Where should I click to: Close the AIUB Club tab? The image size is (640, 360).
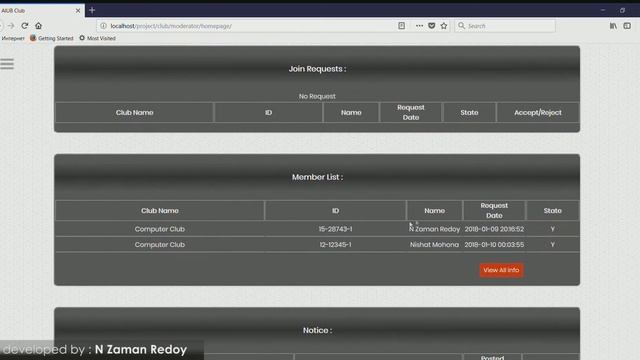click(78, 11)
